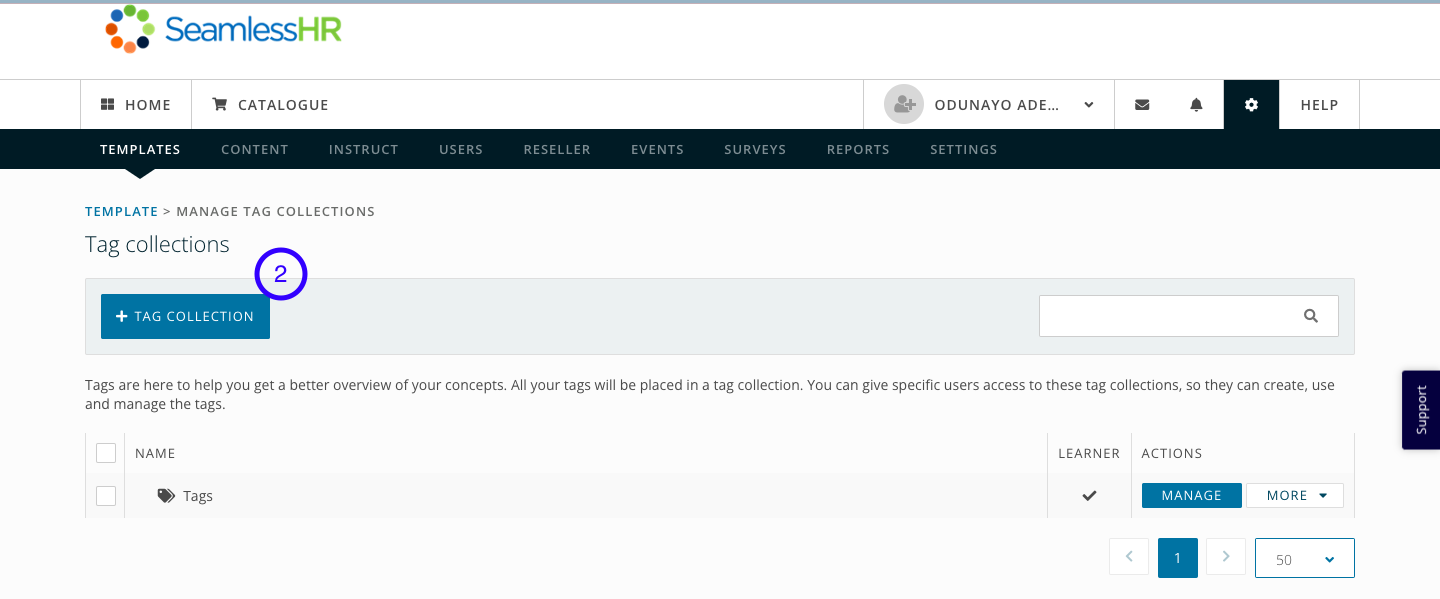Click the Template breadcrumb link

pos(121,212)
